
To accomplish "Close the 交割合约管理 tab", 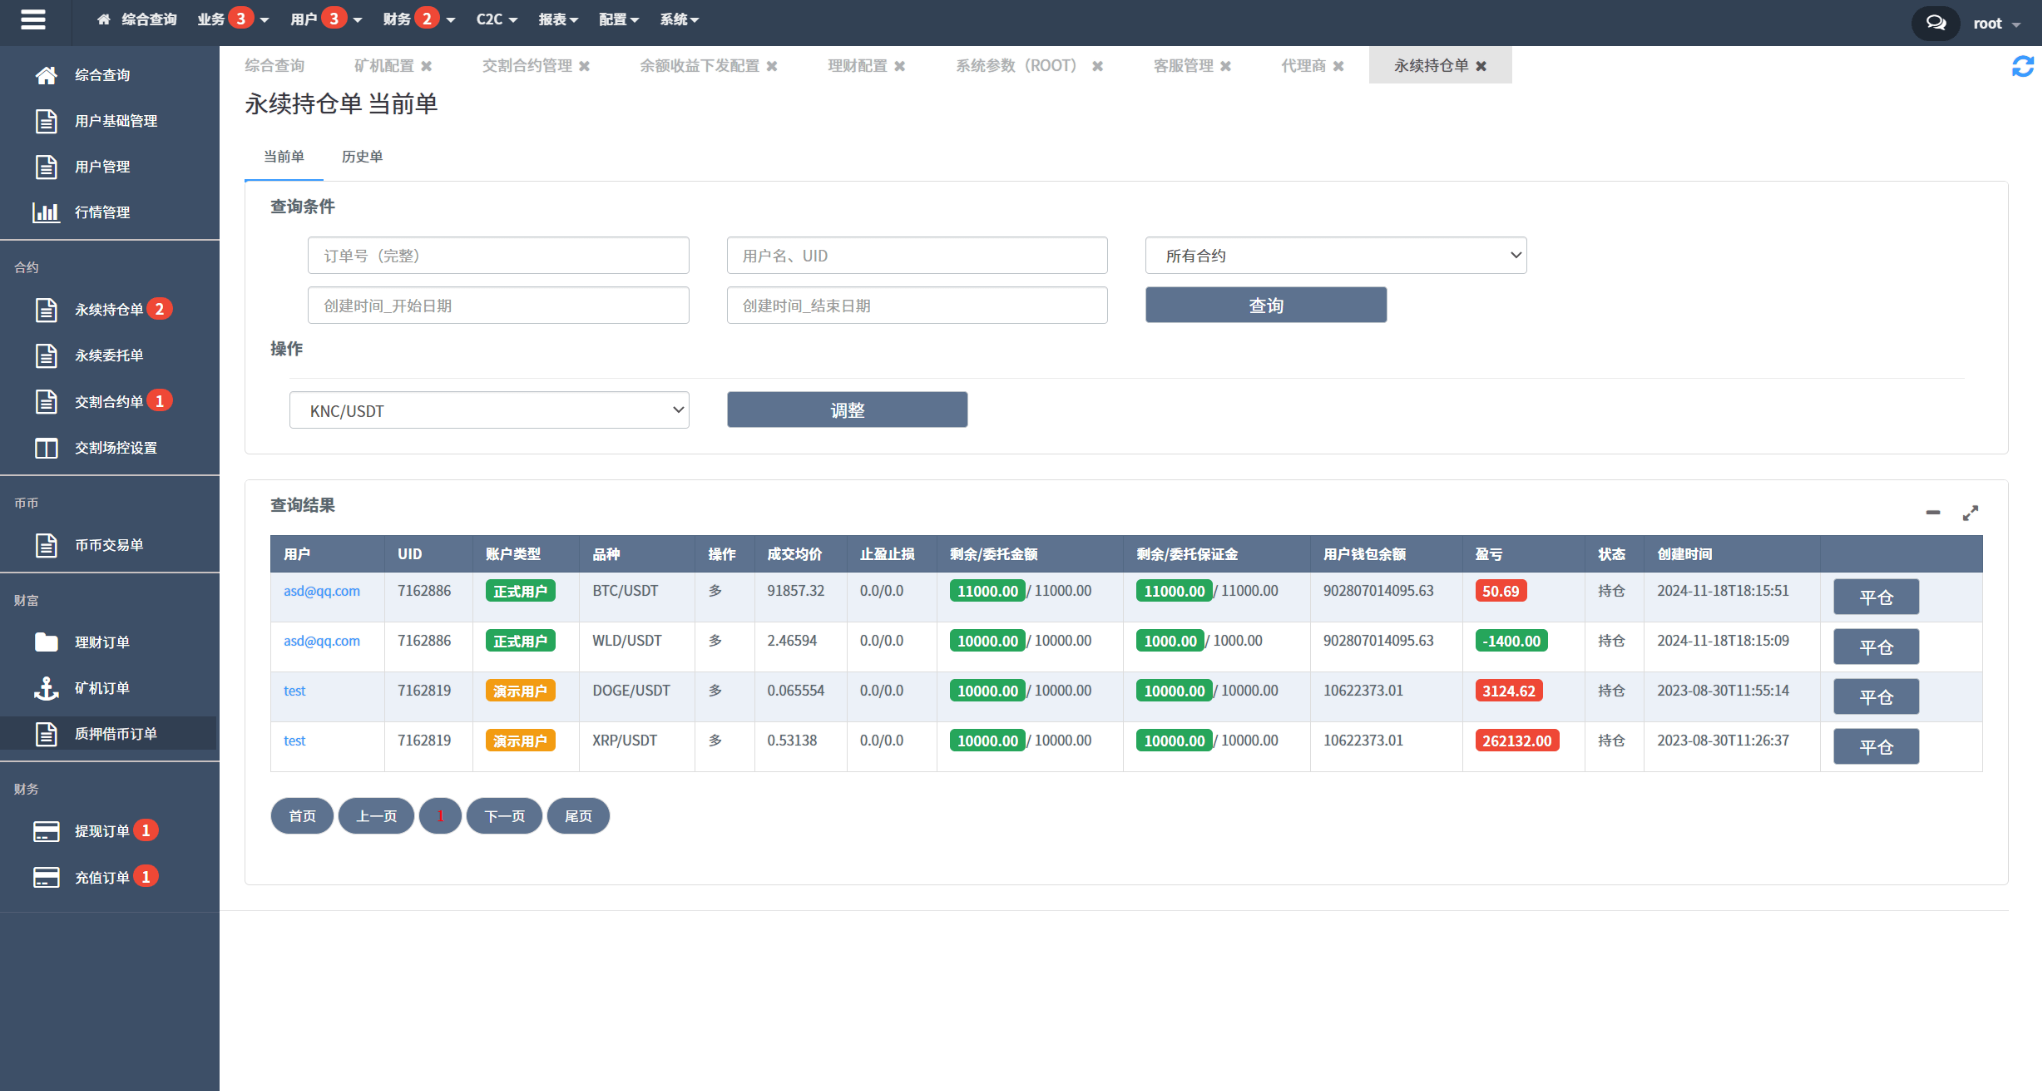I will pyautogui.click(x=584, y=66).
